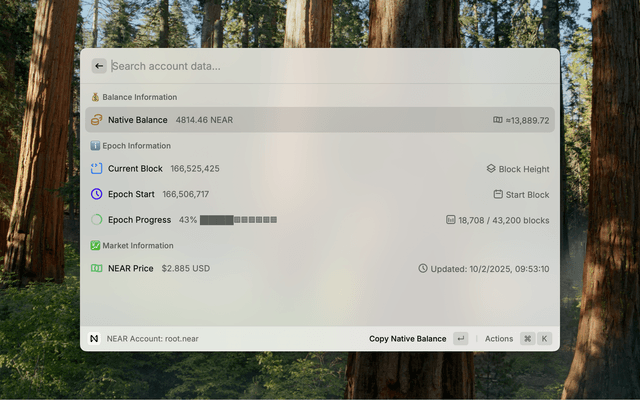Click the Native Balance coins icon

click(x=97, y=120)
